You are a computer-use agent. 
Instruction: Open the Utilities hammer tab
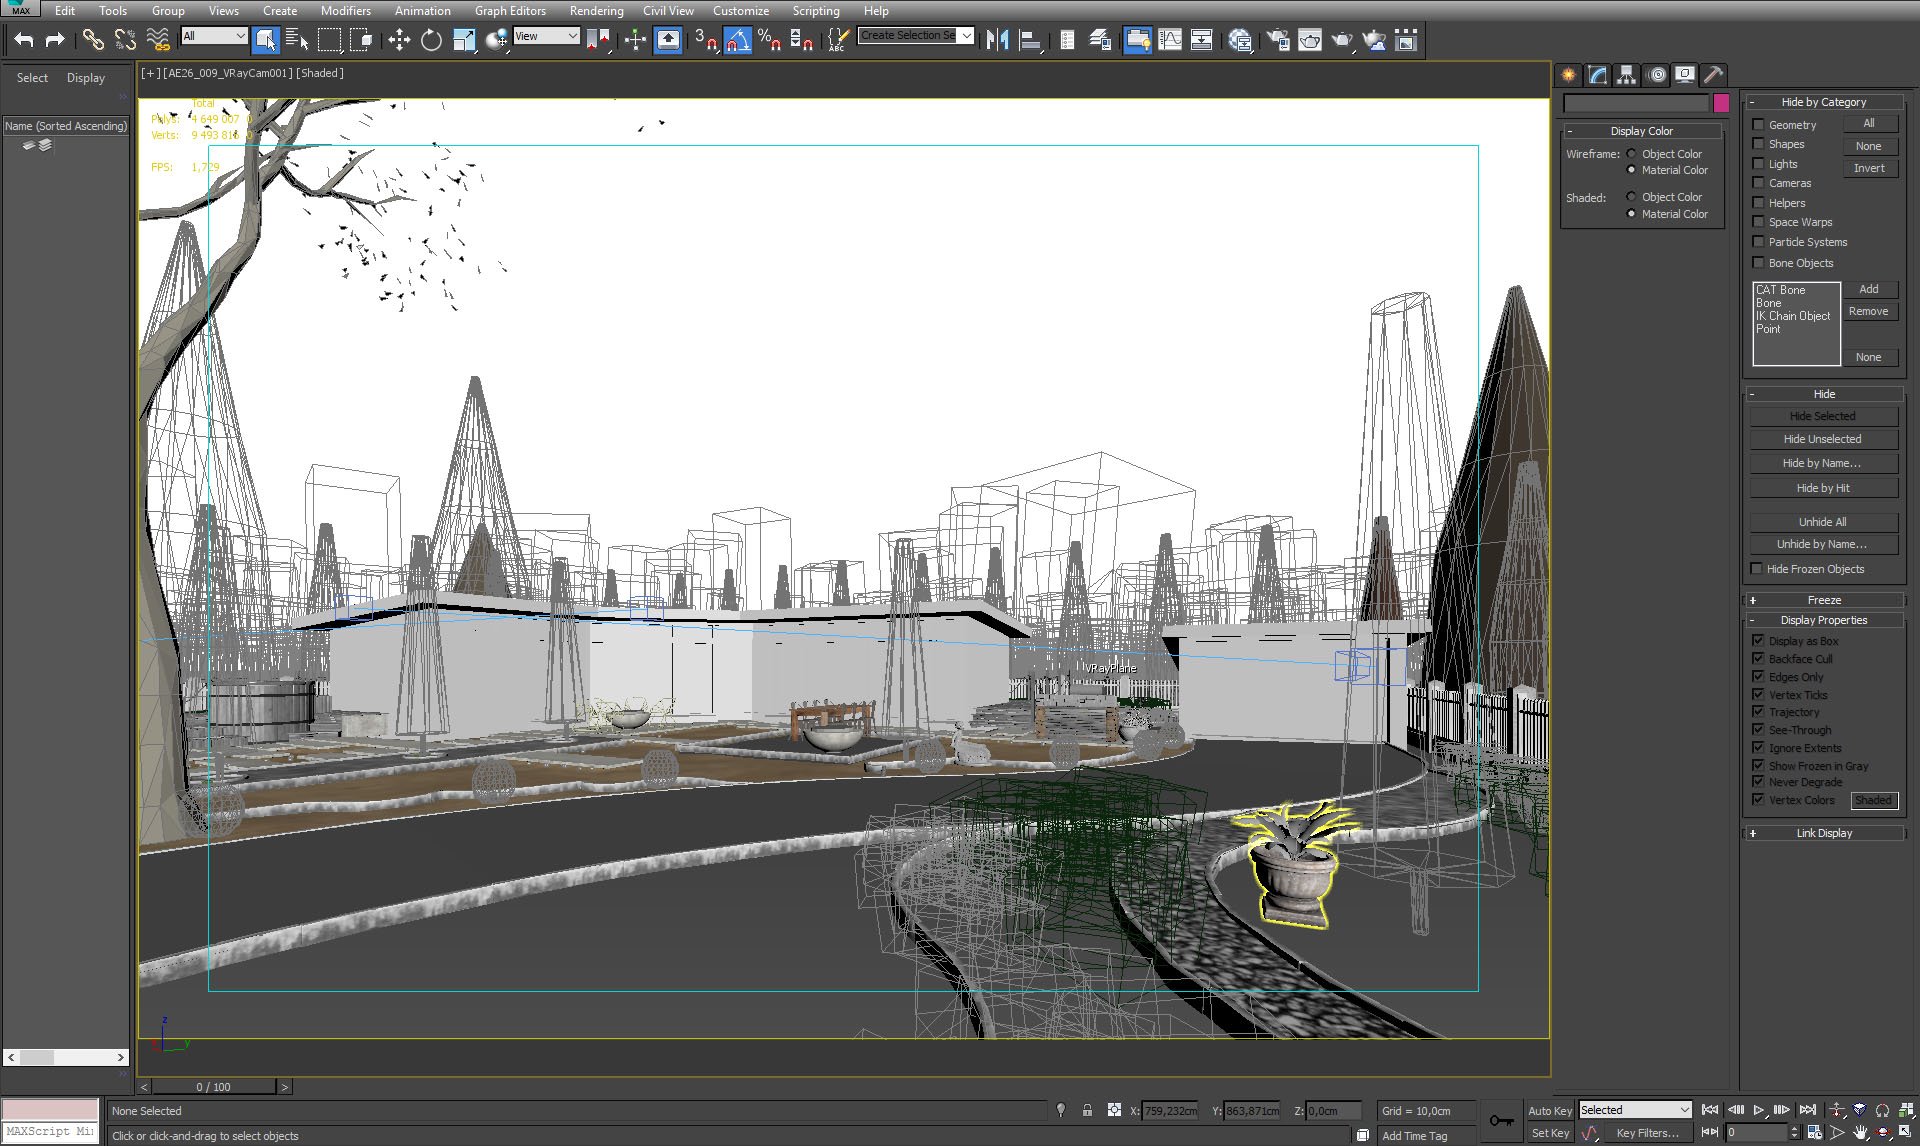pyautogui.click(x=1714, y=75)
